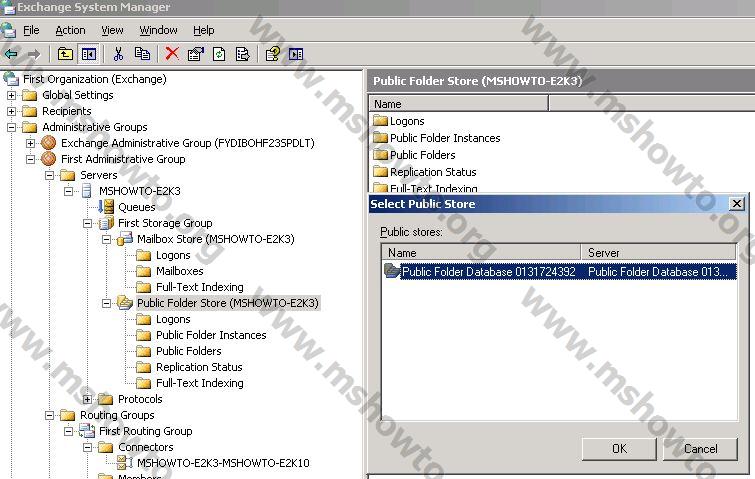Close the Select Public Store dialog
The image size is (755, 479).
[737, 204]
